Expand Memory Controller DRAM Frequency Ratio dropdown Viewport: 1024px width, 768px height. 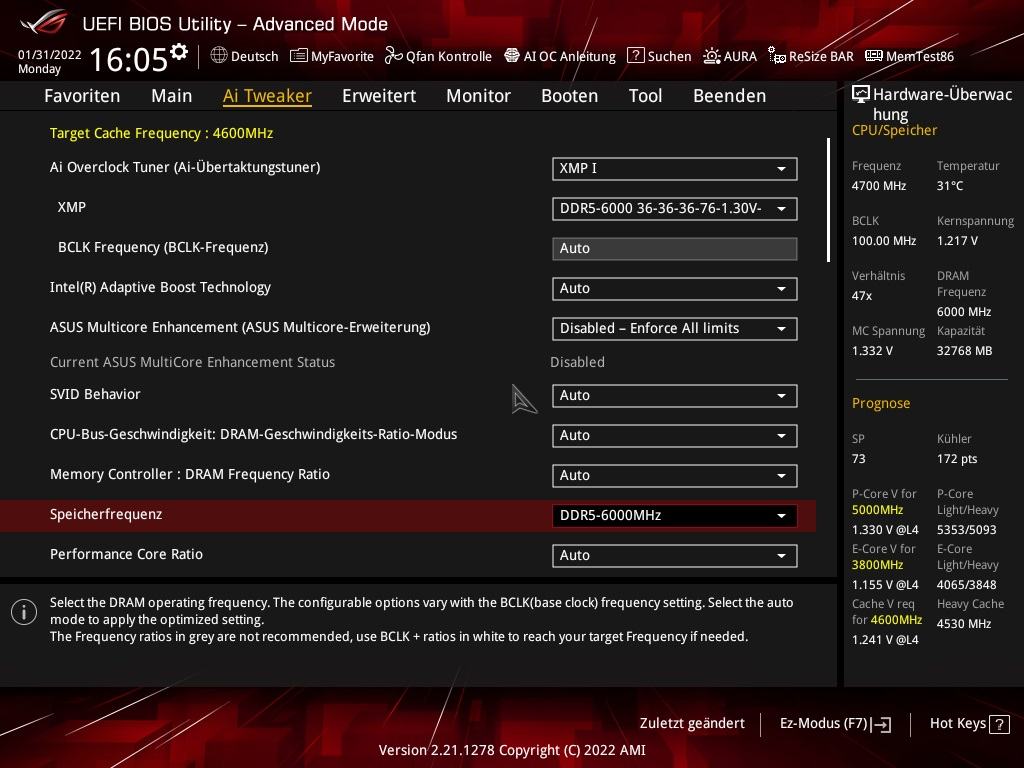click(675, 475)
